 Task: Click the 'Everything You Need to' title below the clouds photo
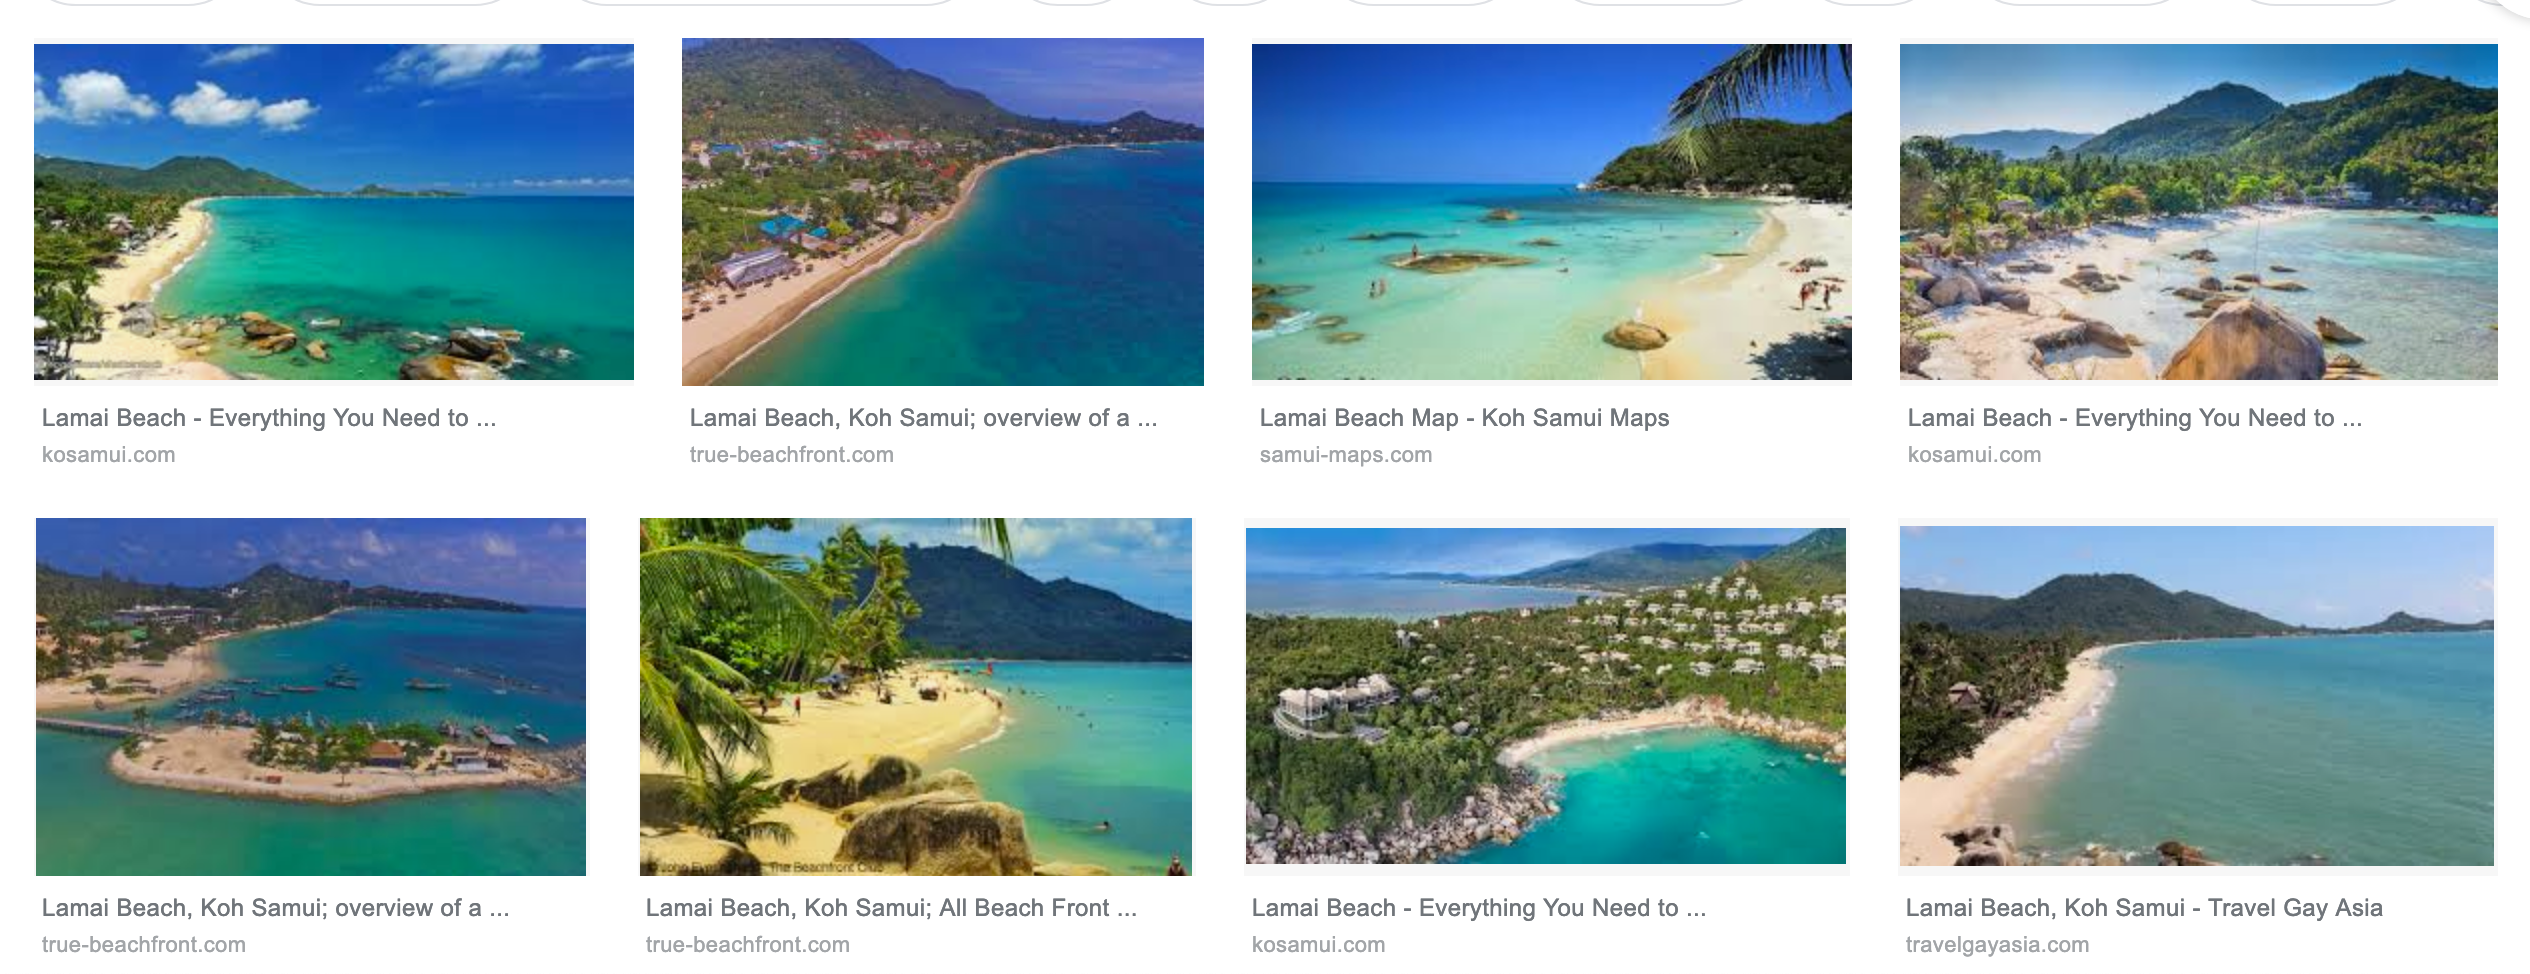pyautogui.click(x=269, y=418)
